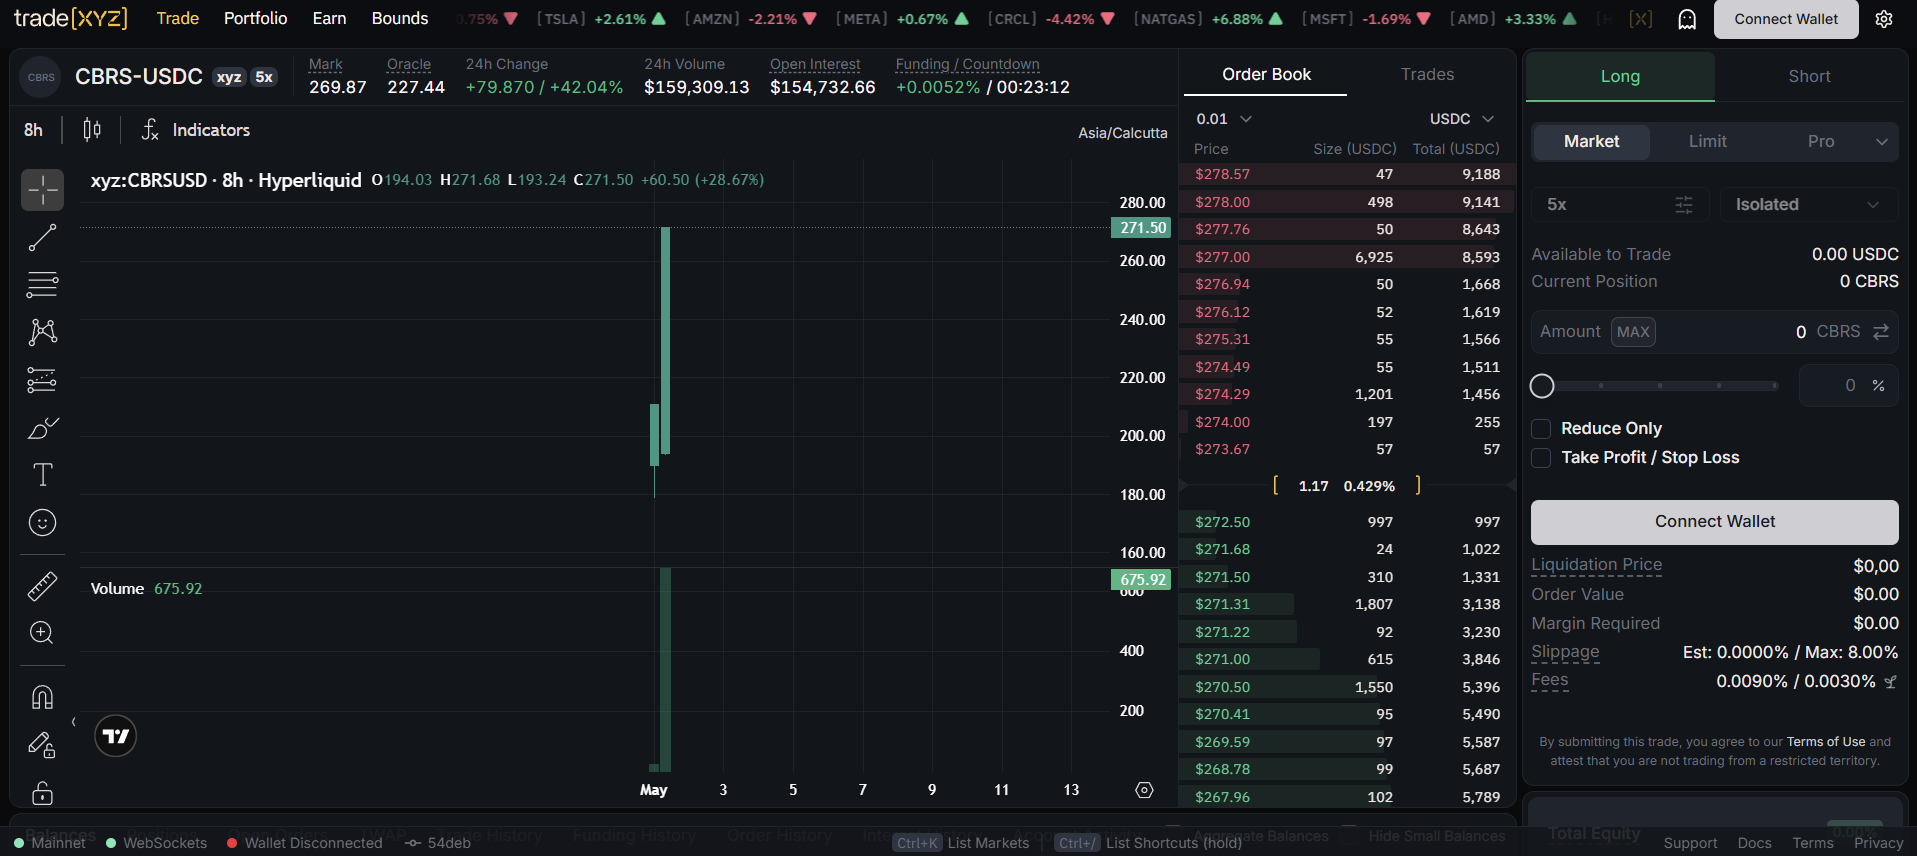Select the Long side toggle
The image size is (1917, 856).
(1620, 77)
